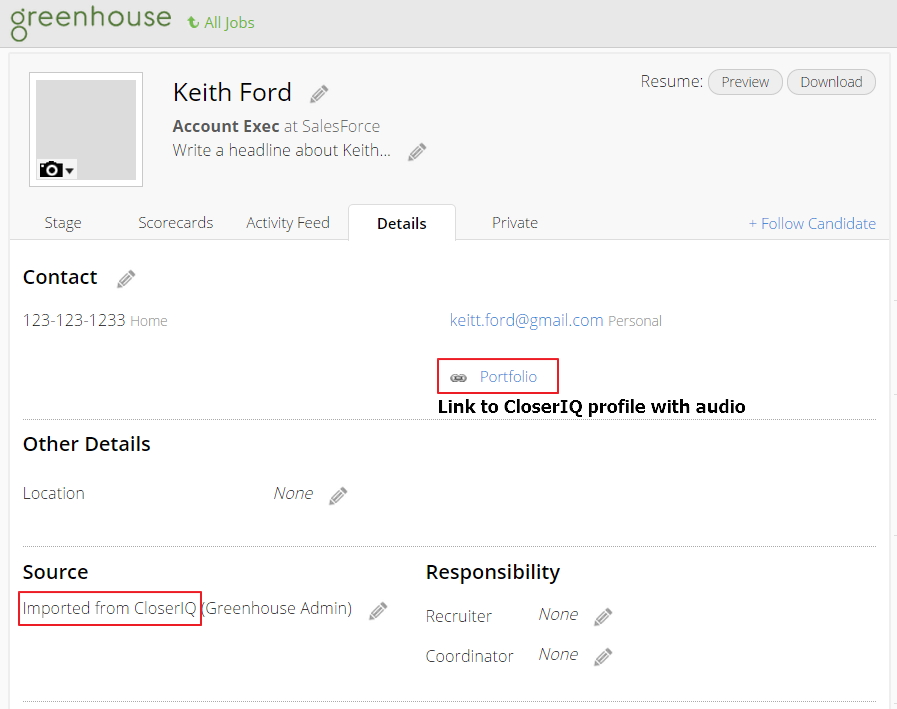This screenshot has width=897, height=709.
Task: Select the Activity Feed tab
Action: click(x=288, y=223)
